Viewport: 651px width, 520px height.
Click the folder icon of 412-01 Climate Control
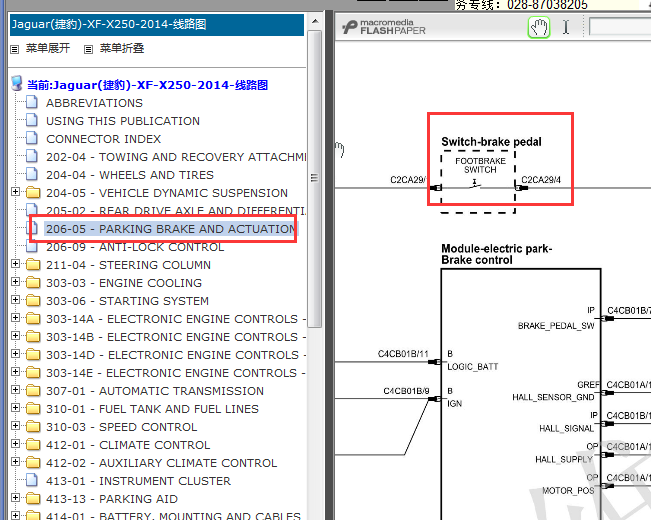click(x=33, y=444)
